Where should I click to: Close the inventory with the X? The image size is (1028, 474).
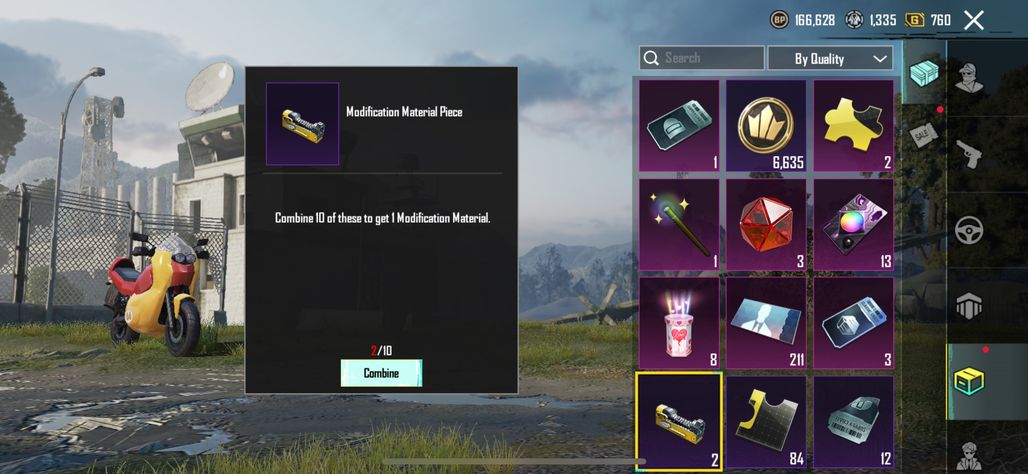(974, 20)
